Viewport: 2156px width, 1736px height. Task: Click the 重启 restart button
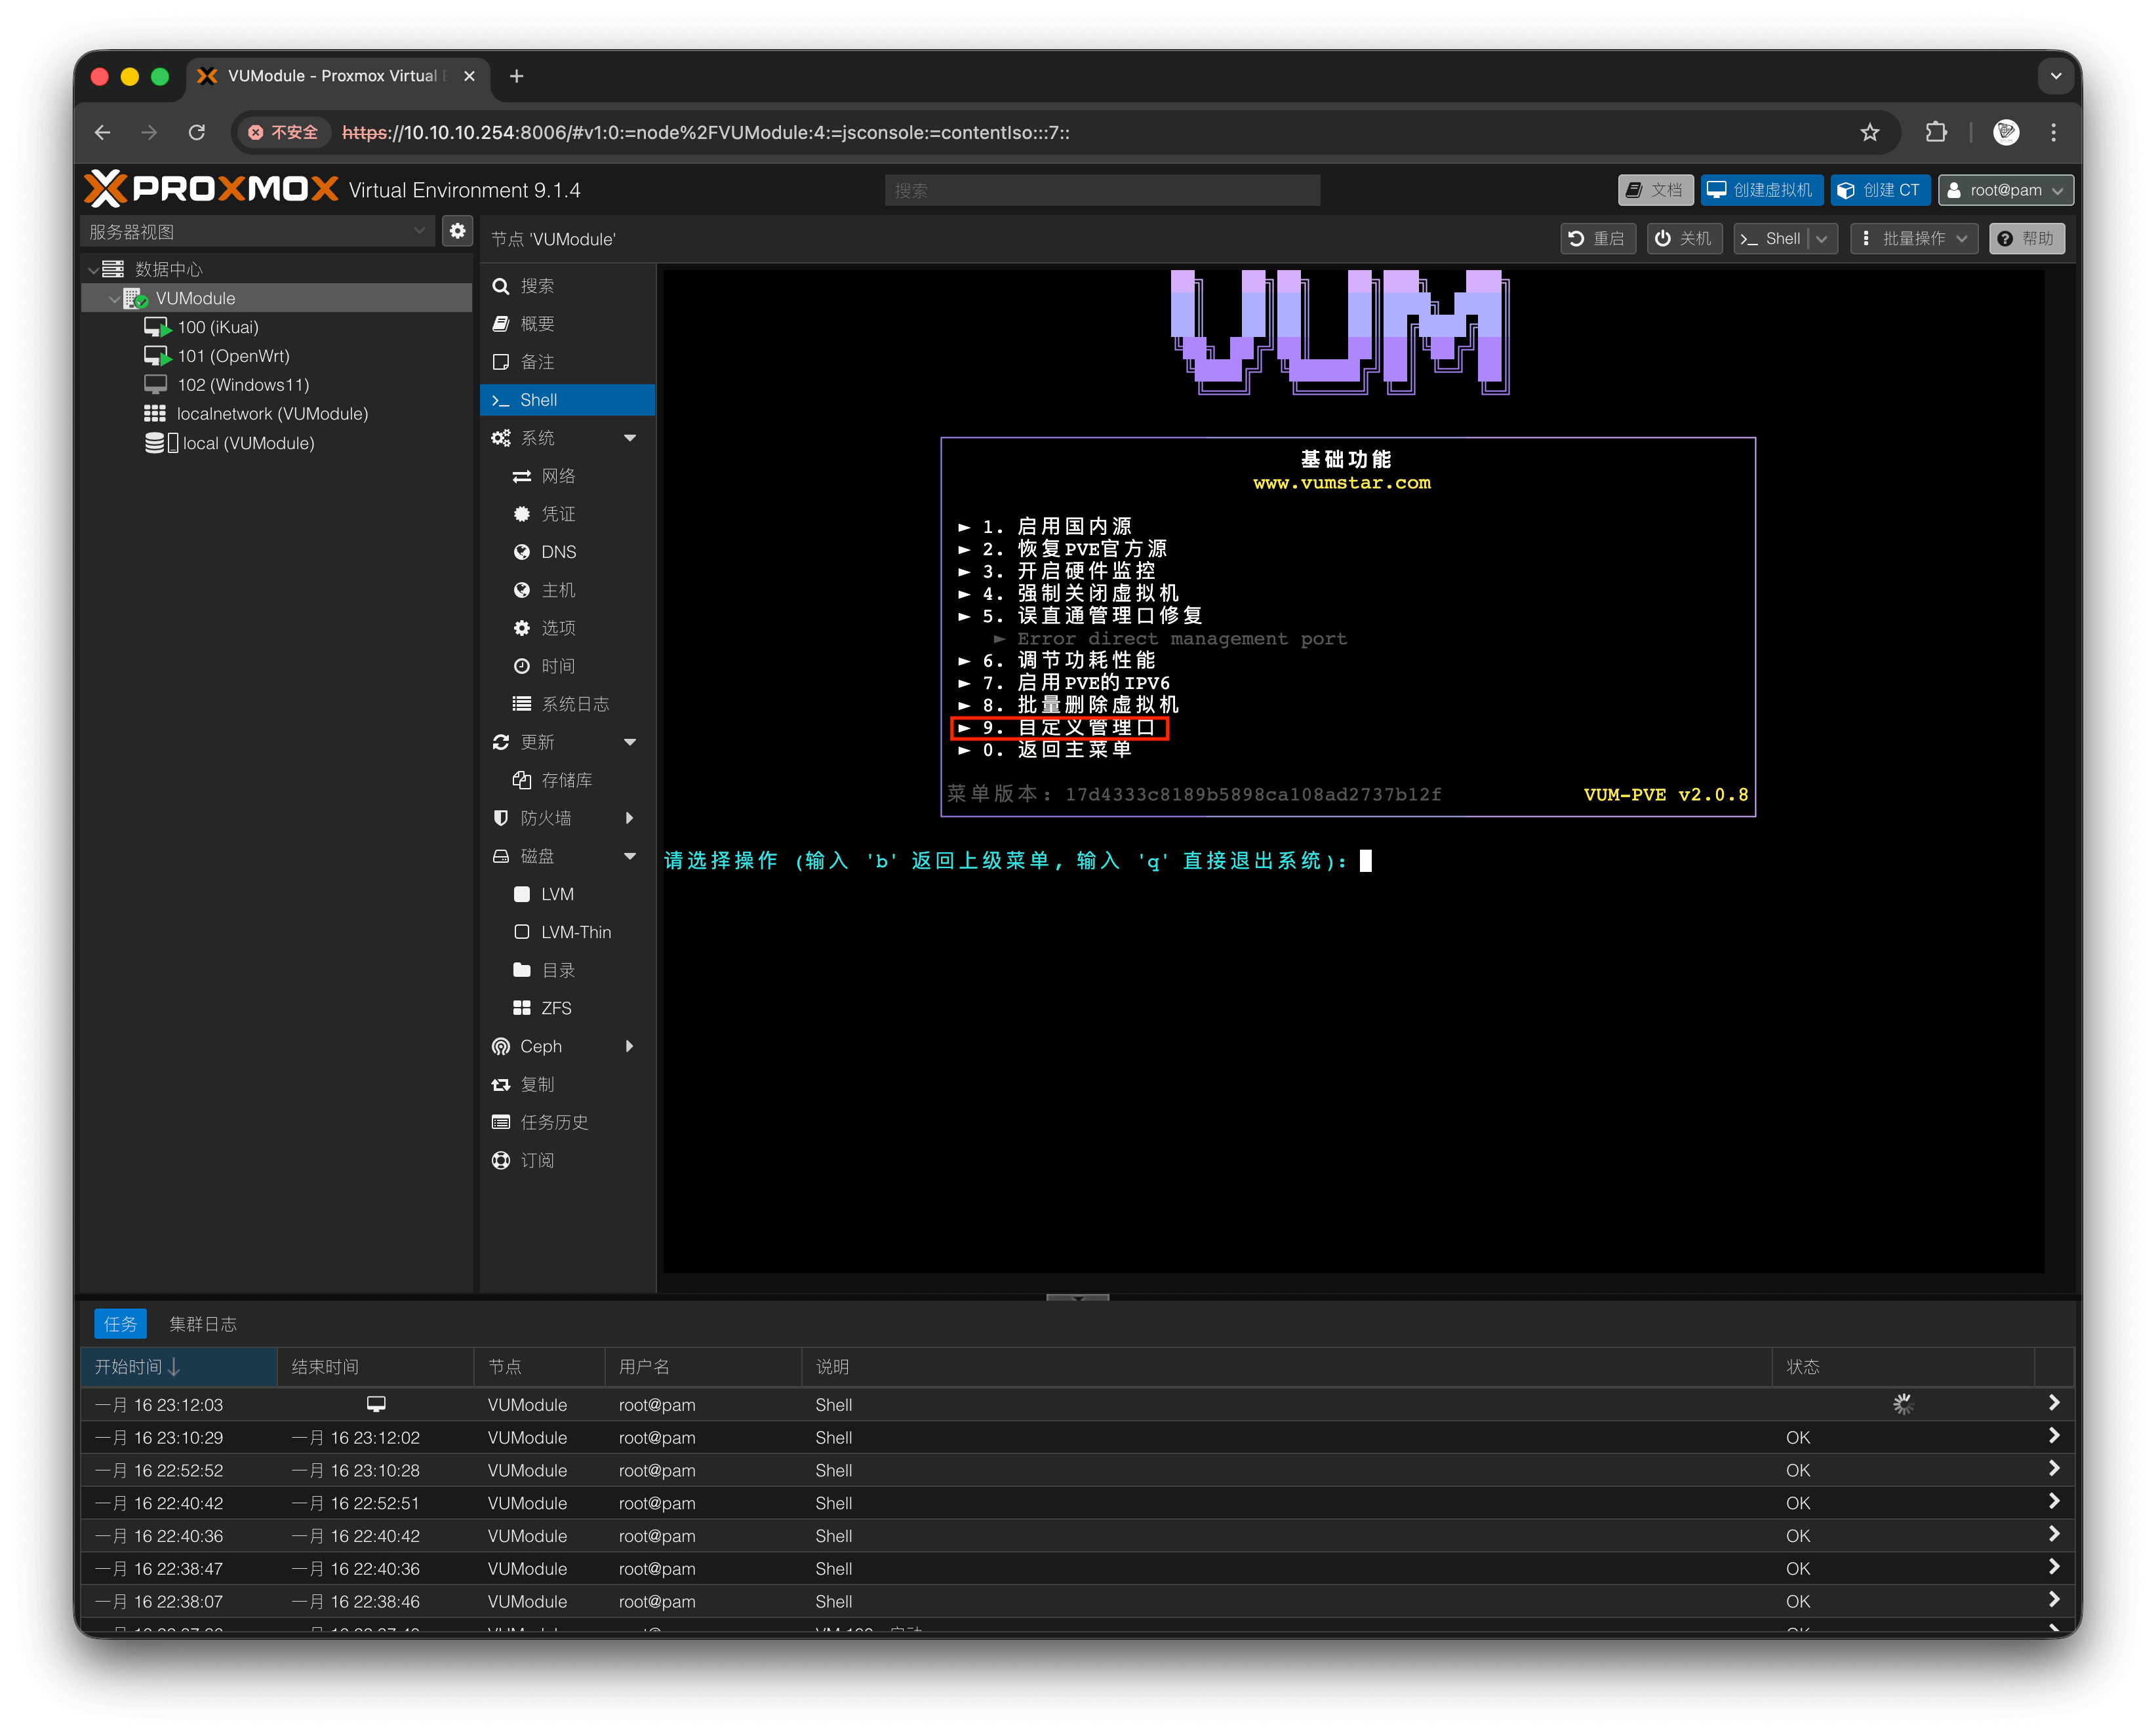click(x=1597, y=238)
